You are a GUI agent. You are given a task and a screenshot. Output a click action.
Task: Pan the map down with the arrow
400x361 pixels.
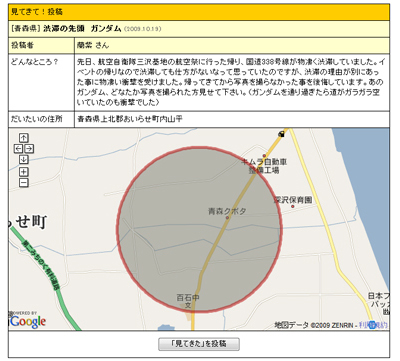(23, 159)
